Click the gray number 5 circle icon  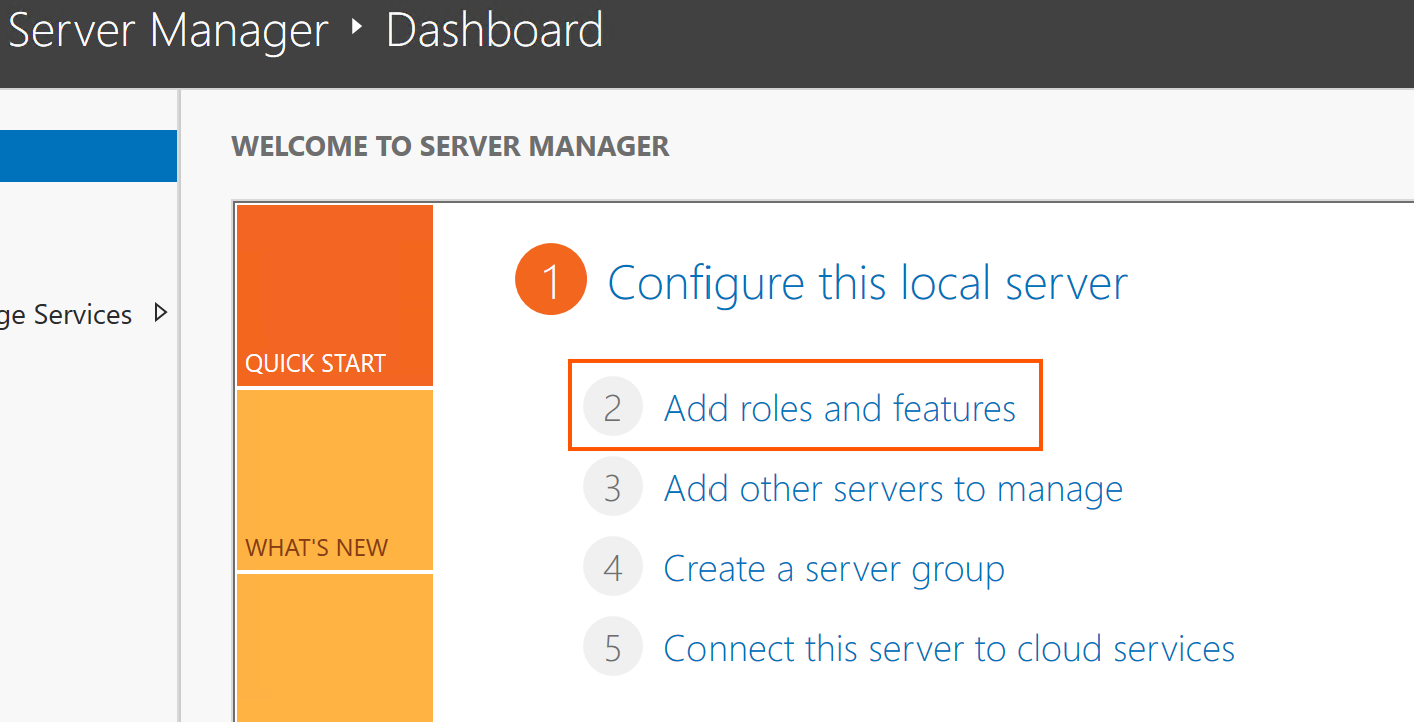(x=612, y=648)
